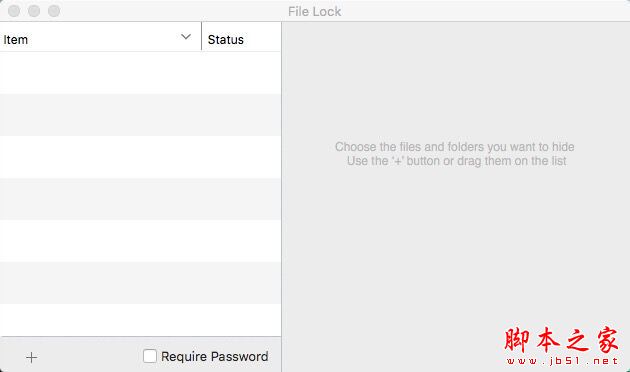Image resolution: width=630 pixels, height=372 pixels.
Task: Select the last row above the plus button
Action: tap(140, 320)
